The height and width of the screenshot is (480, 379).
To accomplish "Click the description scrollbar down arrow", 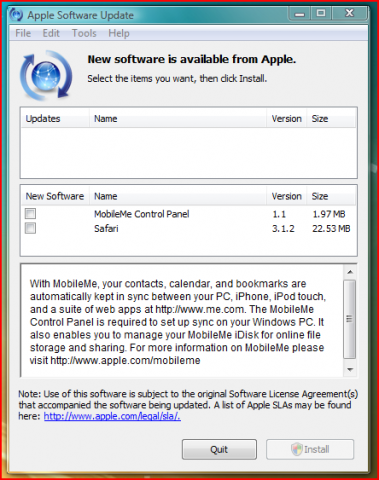I will point(350,369).
